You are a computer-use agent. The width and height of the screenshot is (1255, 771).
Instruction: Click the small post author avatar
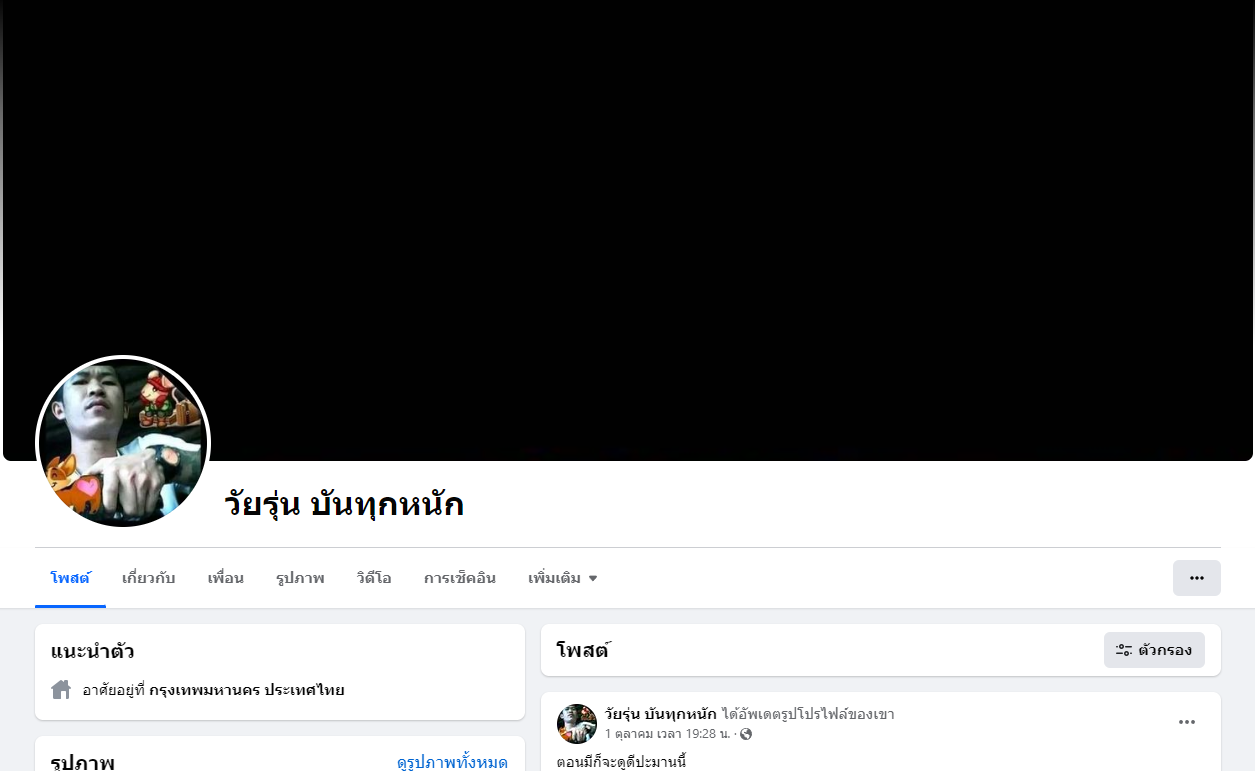(x=577, y=724)
